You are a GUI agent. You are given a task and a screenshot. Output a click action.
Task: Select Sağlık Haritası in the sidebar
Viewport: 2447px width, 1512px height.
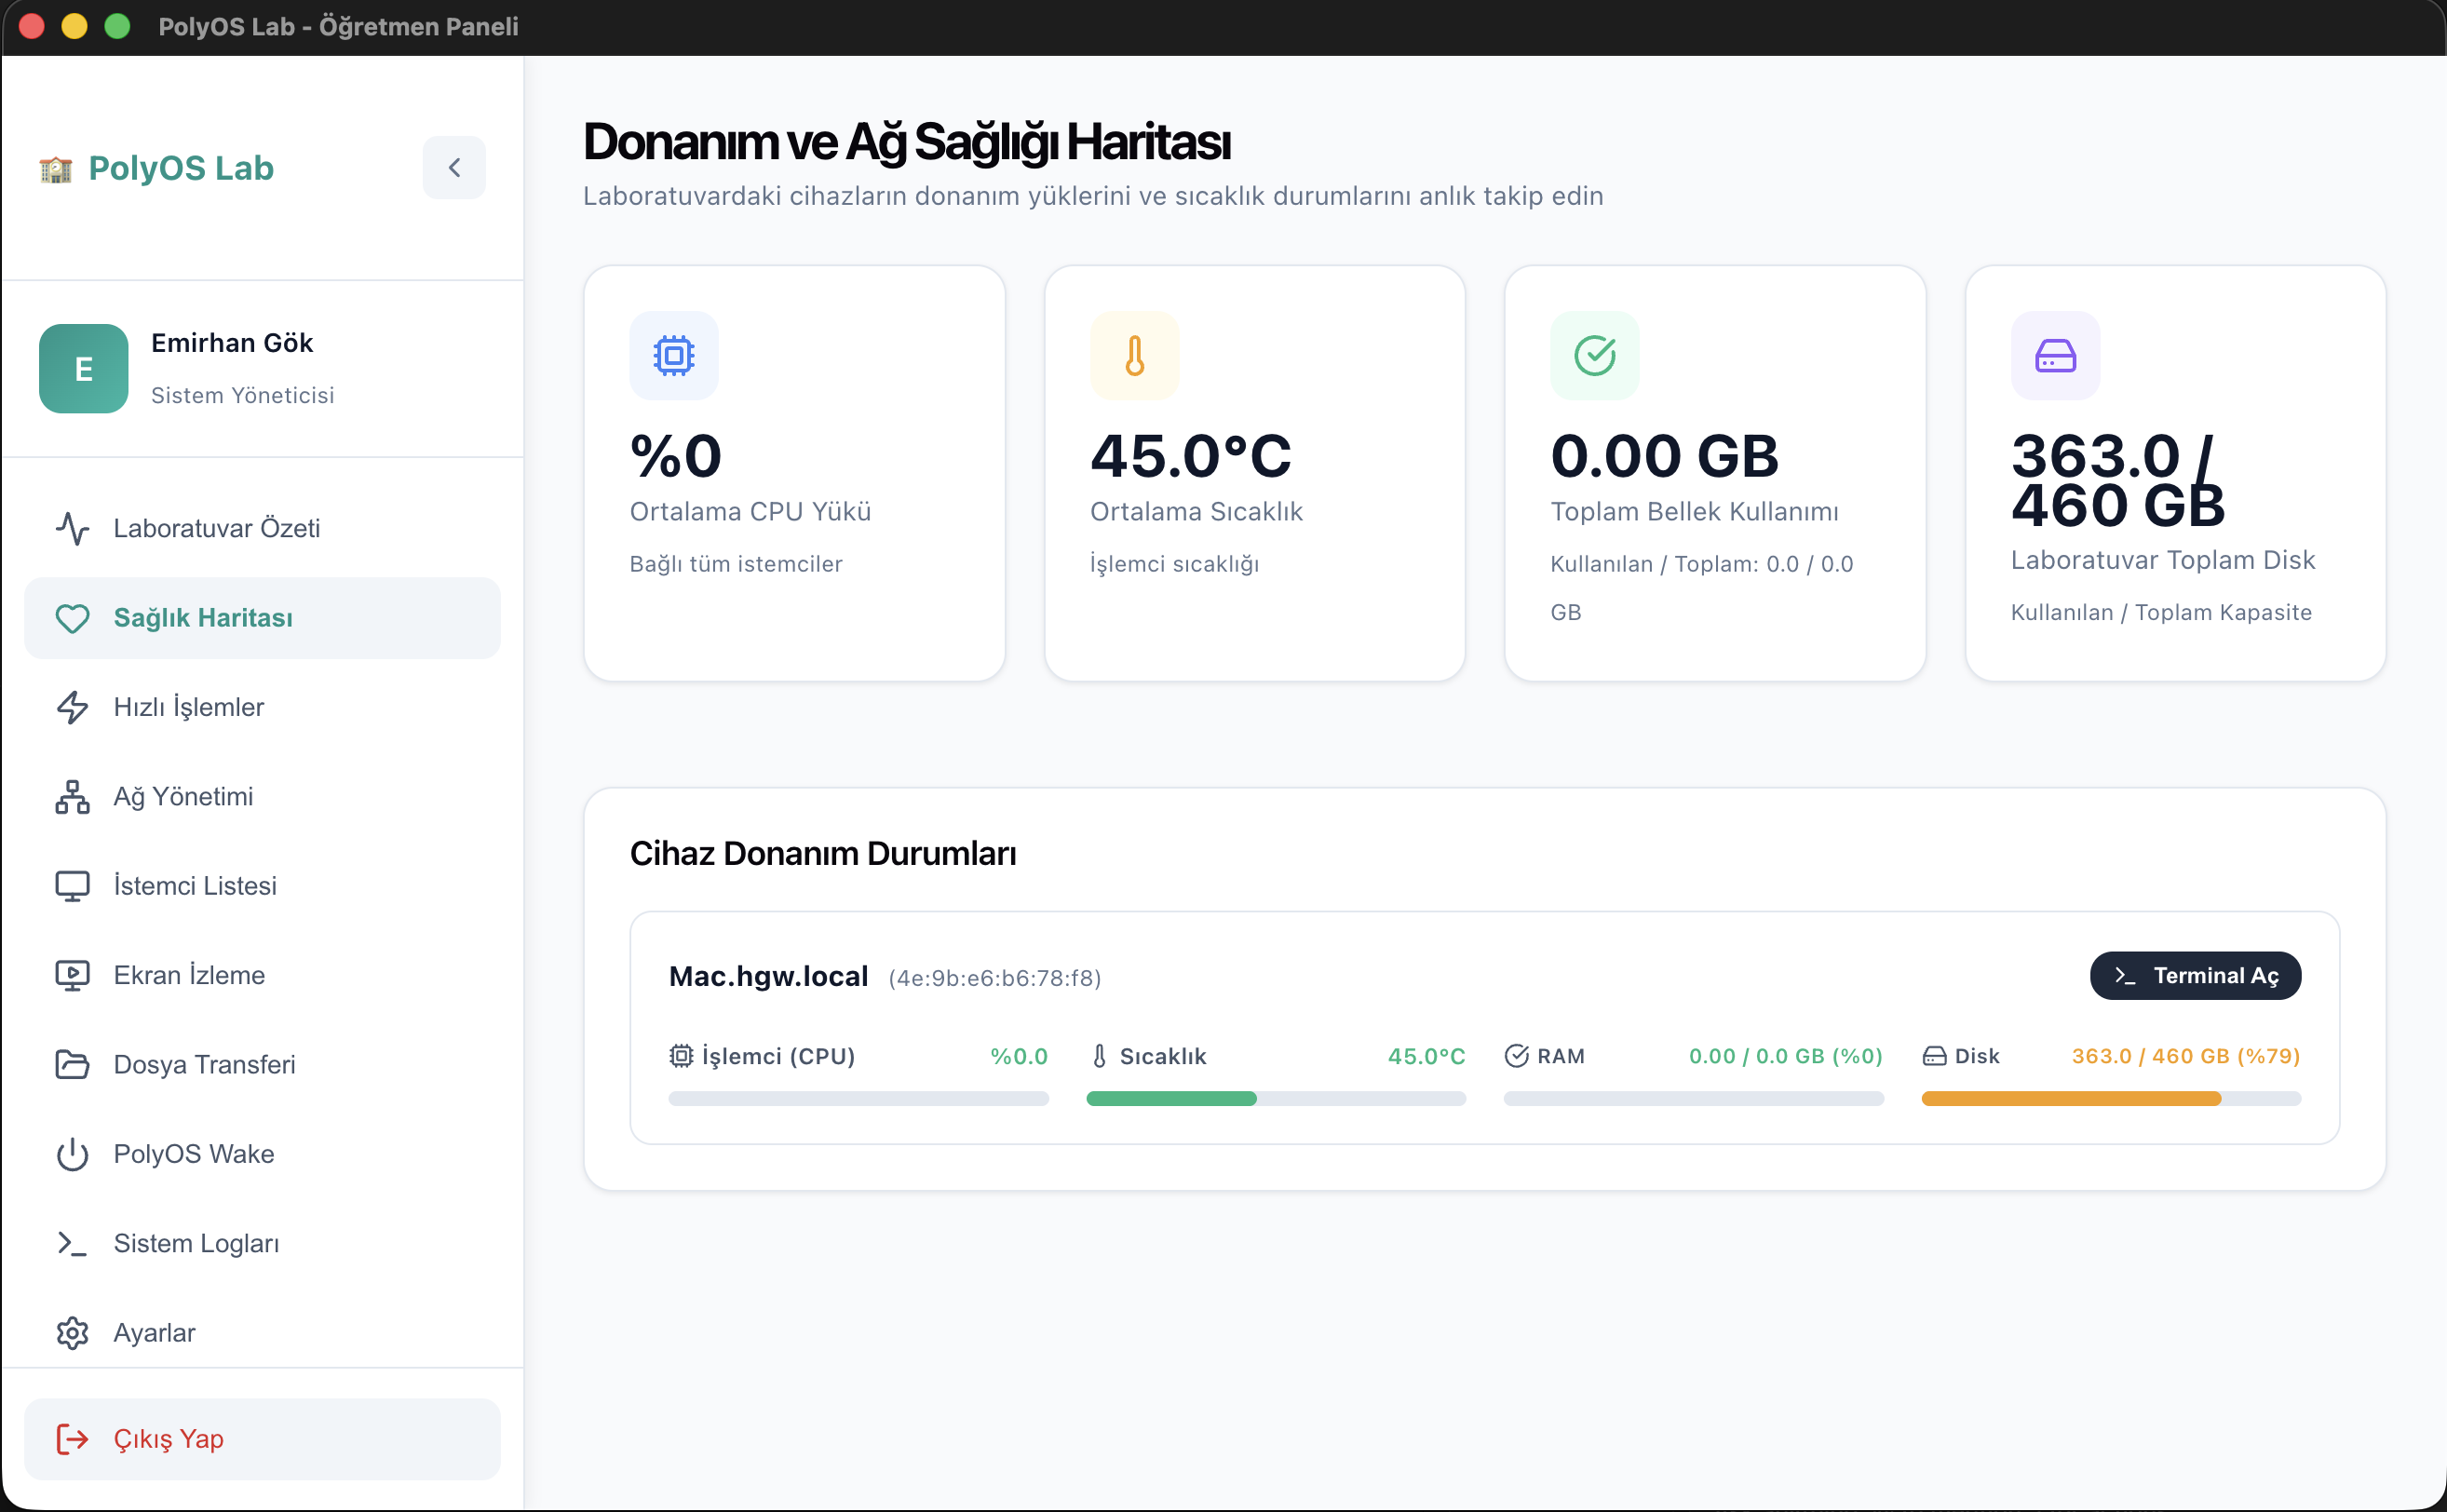[x=262, y=618]
